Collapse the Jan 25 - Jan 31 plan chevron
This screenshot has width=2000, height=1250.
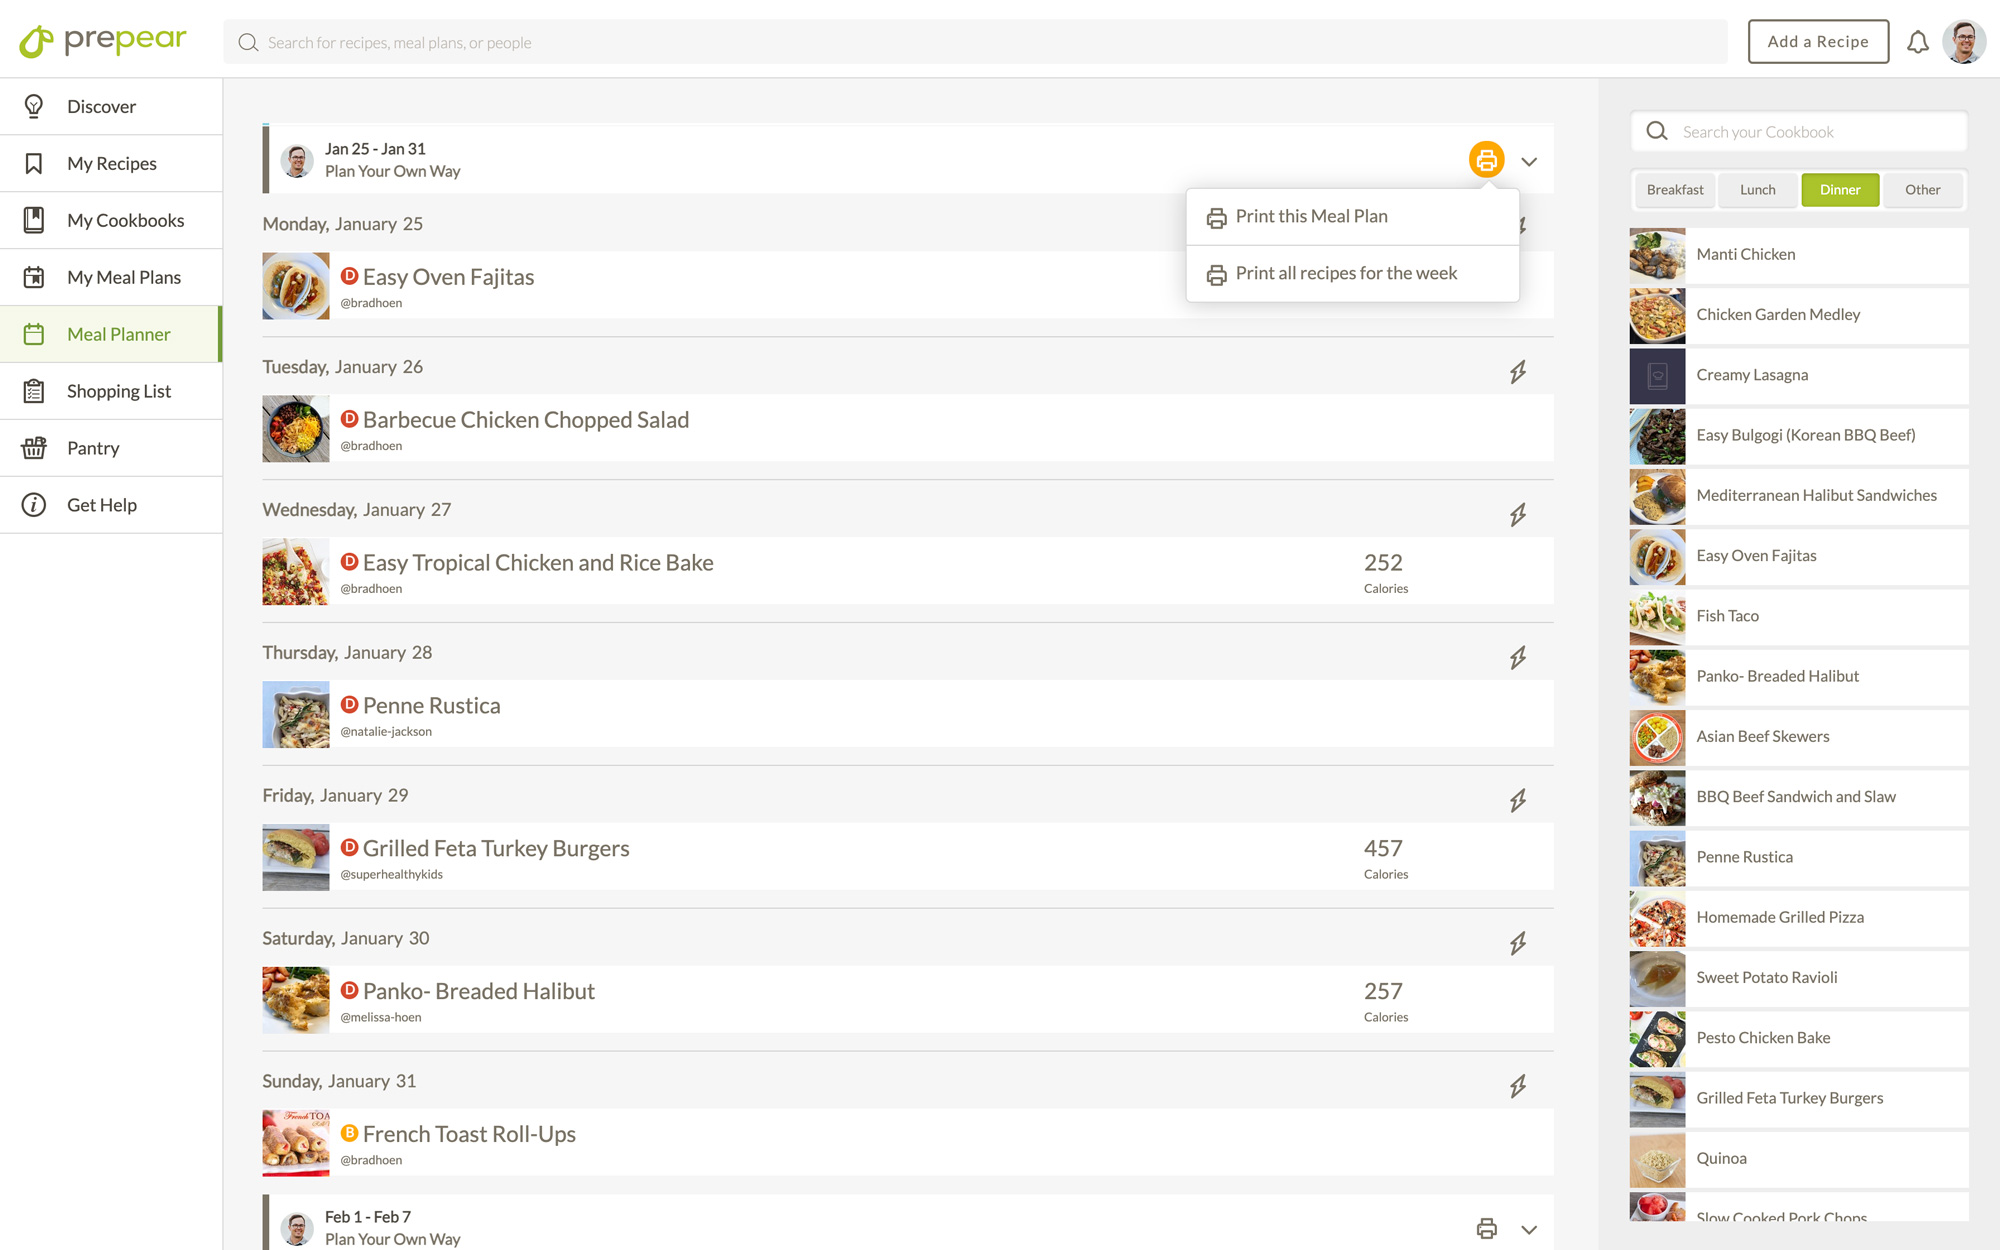click(x=1529, y=161)
